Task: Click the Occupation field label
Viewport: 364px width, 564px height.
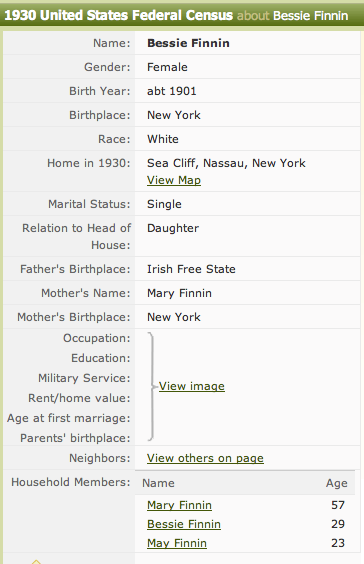Action: [97, 338]
